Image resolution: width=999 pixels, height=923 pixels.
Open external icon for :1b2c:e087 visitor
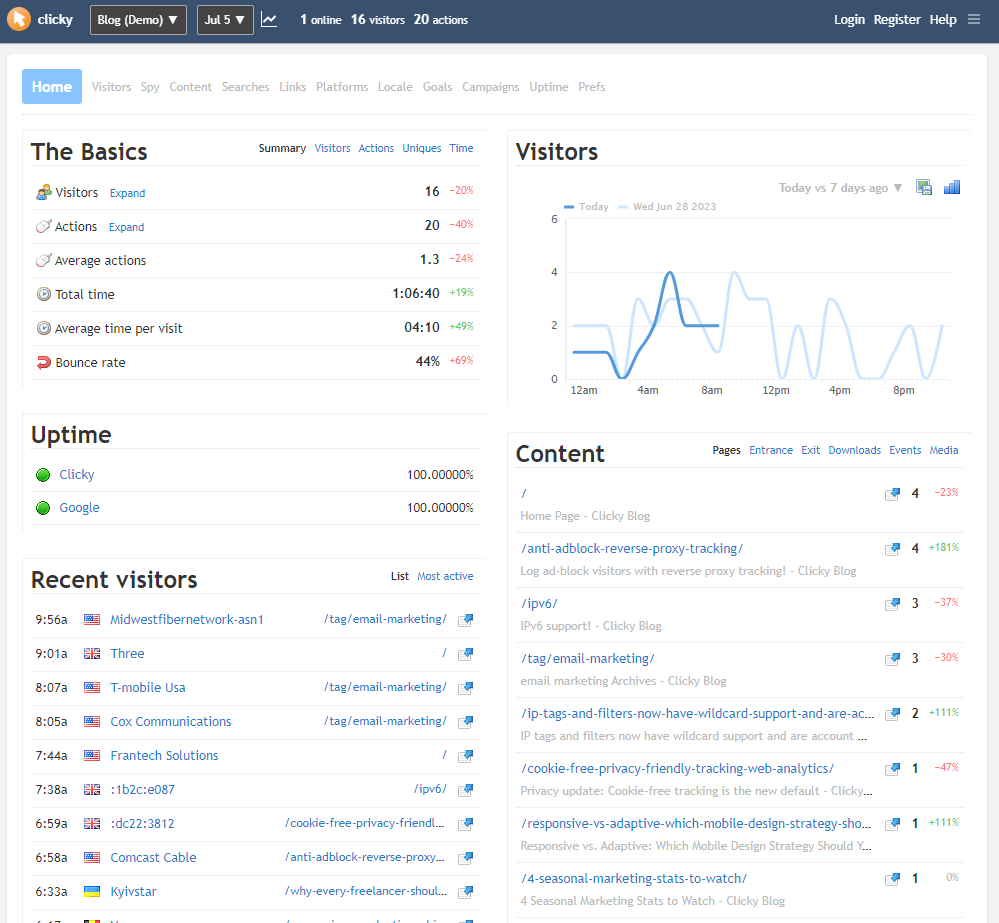(466, 789)
